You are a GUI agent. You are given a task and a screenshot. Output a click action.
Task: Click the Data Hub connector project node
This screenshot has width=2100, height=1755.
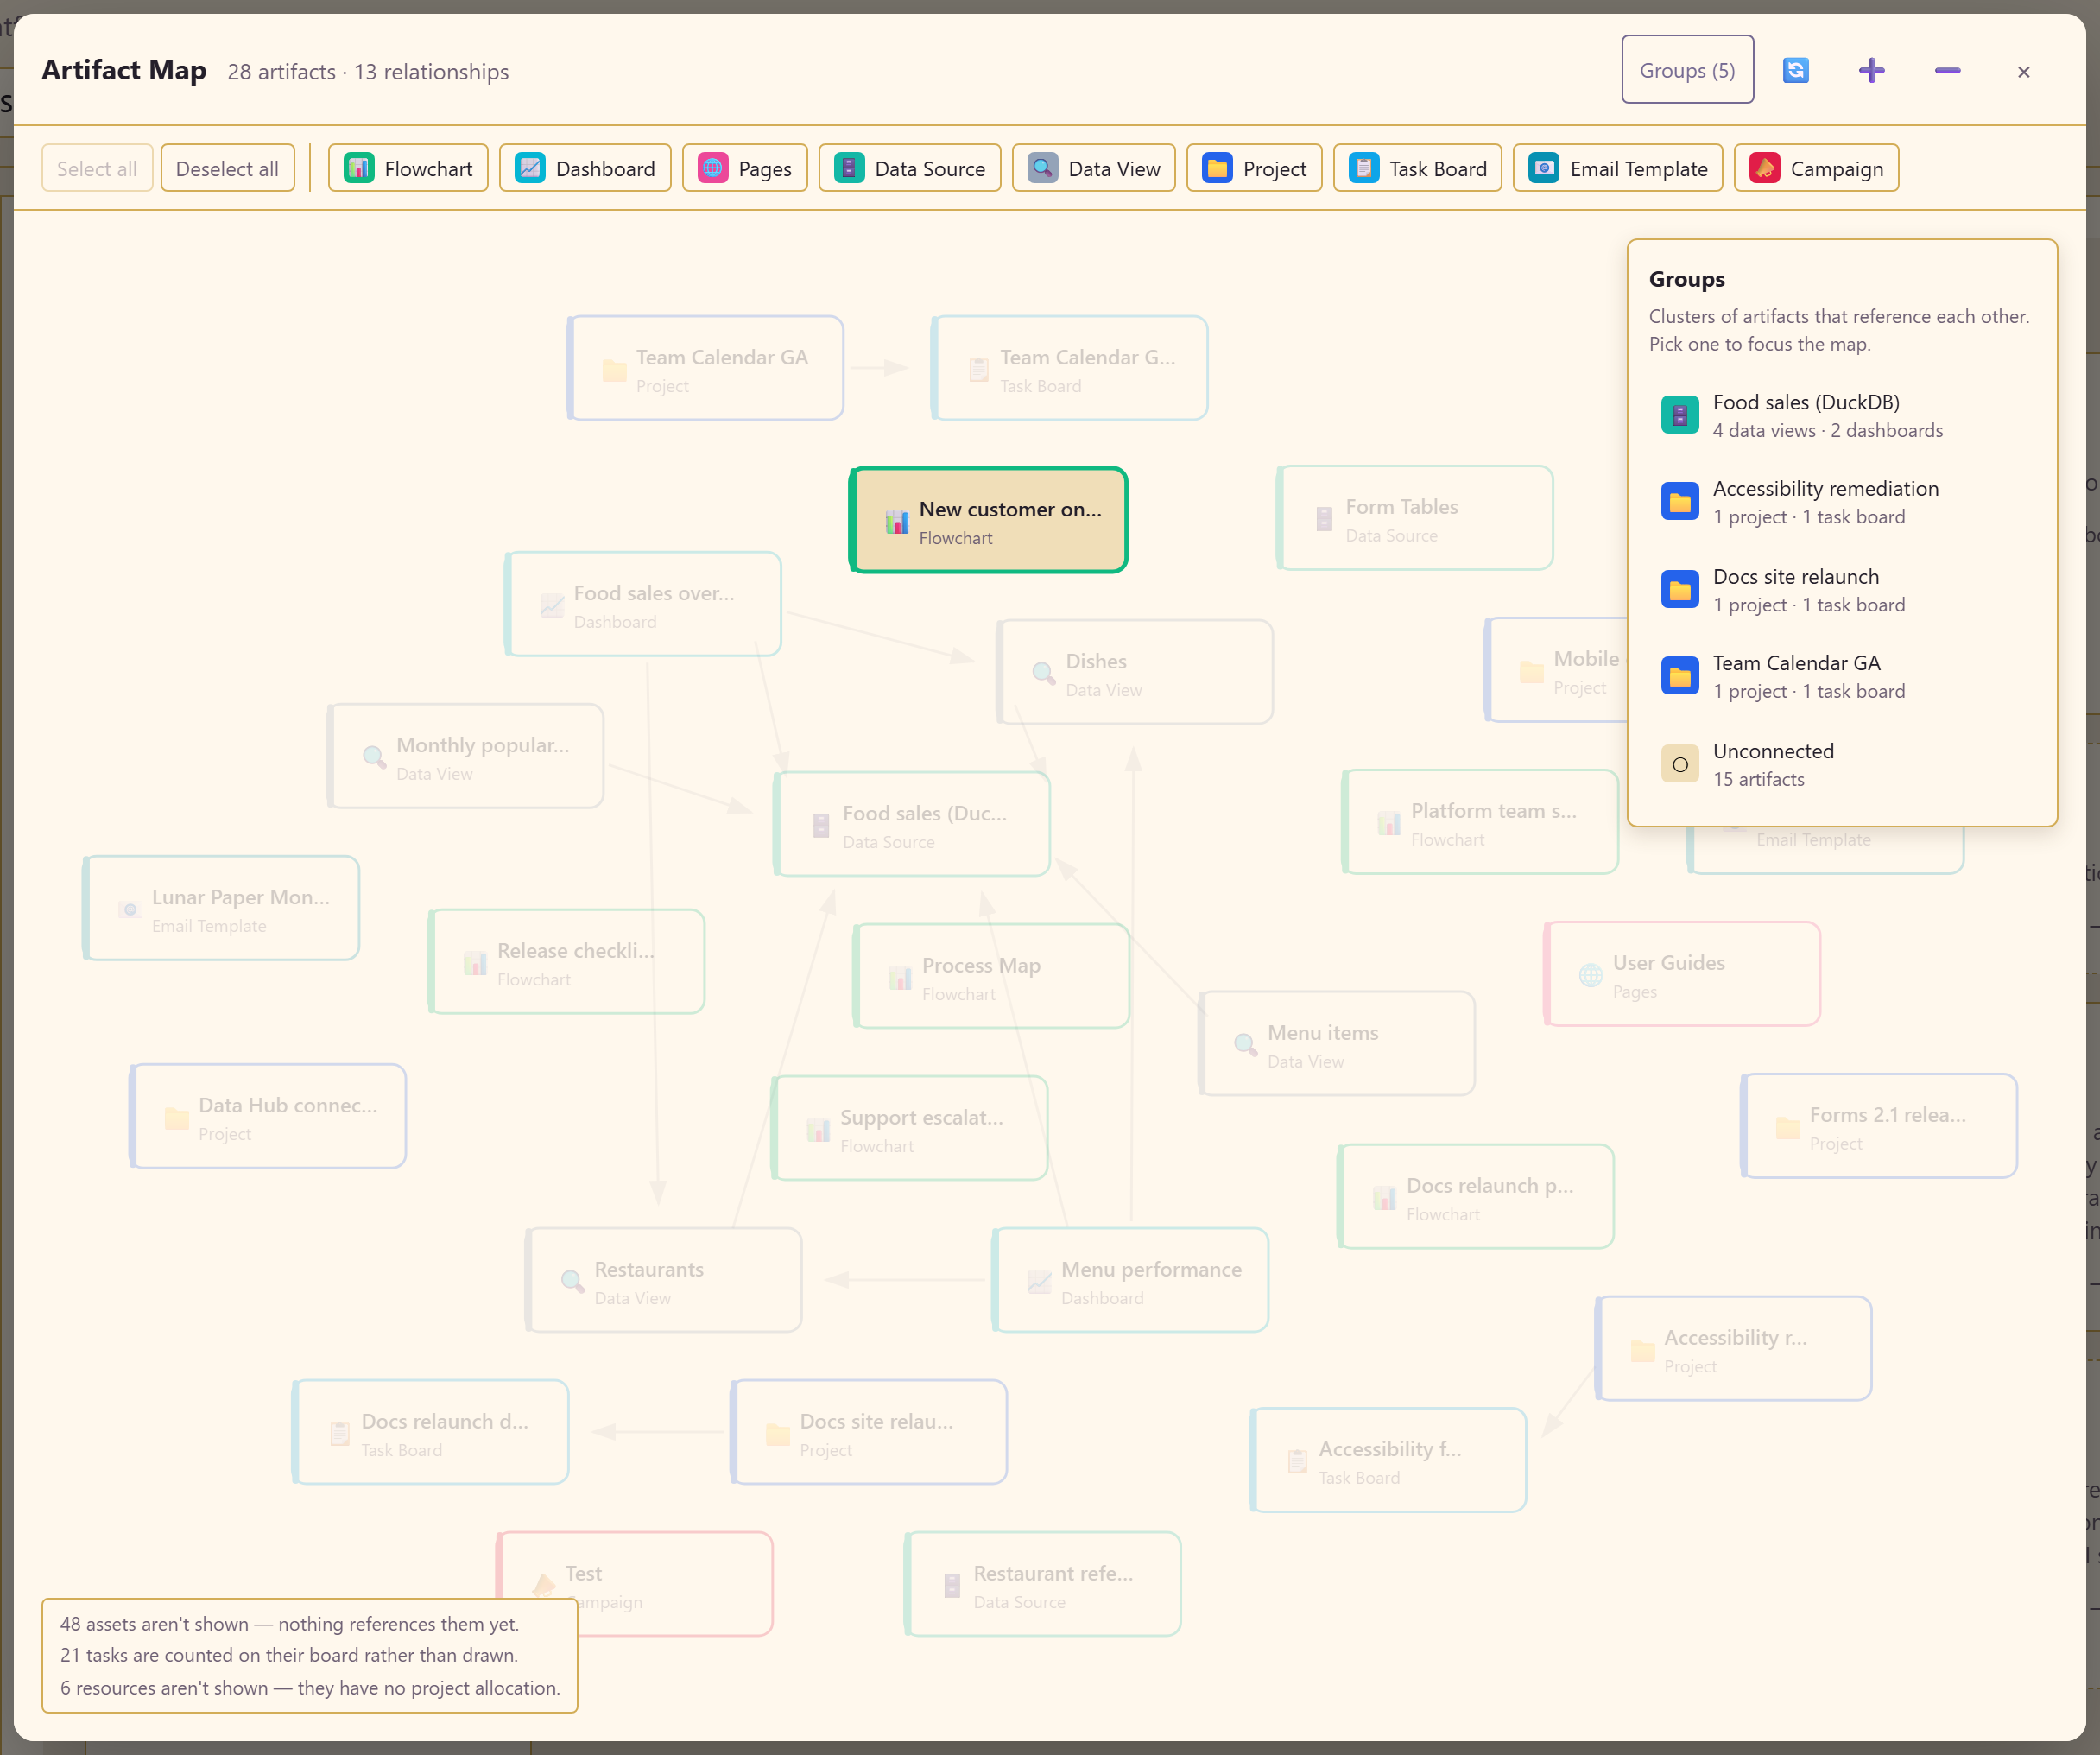click(x=268, y=1116)
